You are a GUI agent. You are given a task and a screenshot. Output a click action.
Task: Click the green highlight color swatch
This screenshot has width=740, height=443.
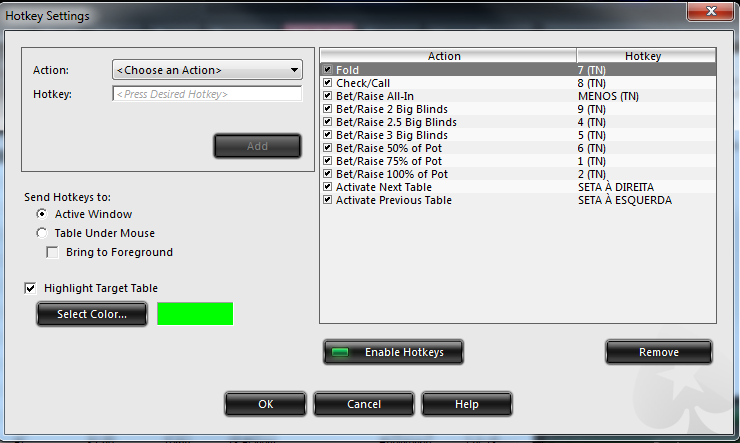click(195, 314)
